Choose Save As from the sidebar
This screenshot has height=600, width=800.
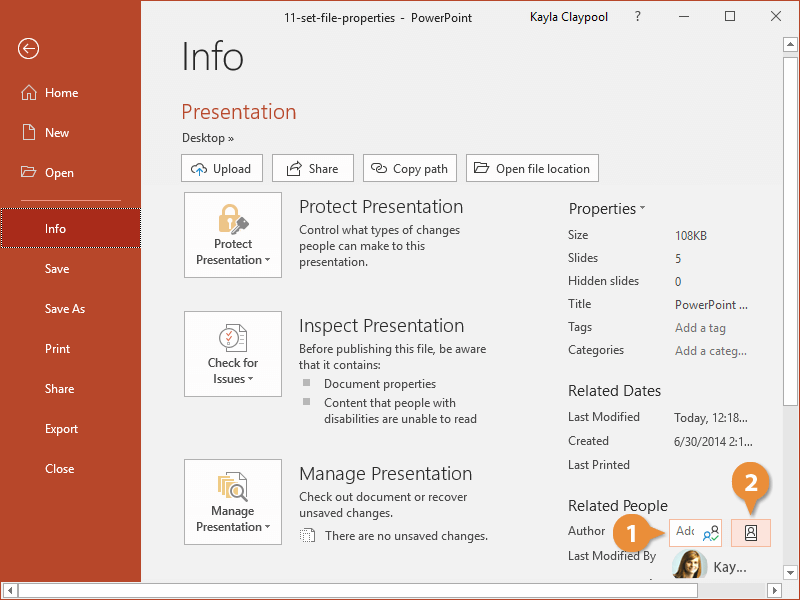[x=65, y=309]
